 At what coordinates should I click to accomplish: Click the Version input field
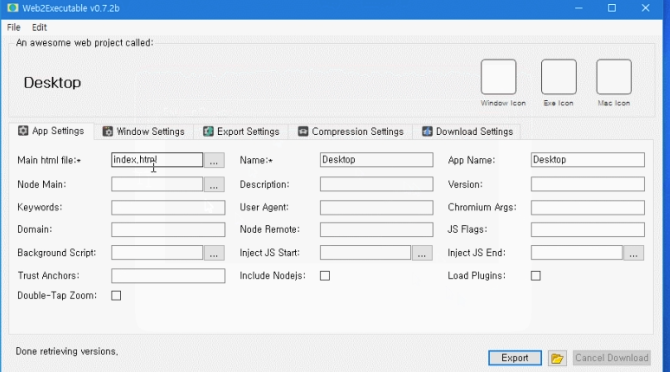click(x=588, y=184)
